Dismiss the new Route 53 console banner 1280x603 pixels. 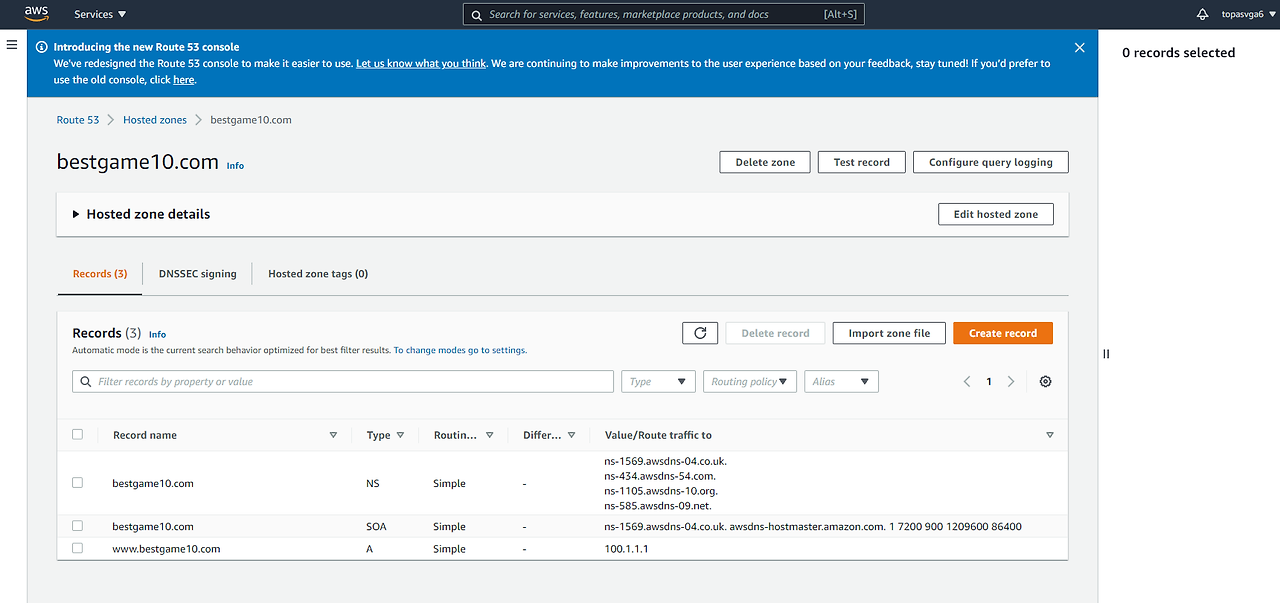pyautogui.click(x=1079, y=47)
